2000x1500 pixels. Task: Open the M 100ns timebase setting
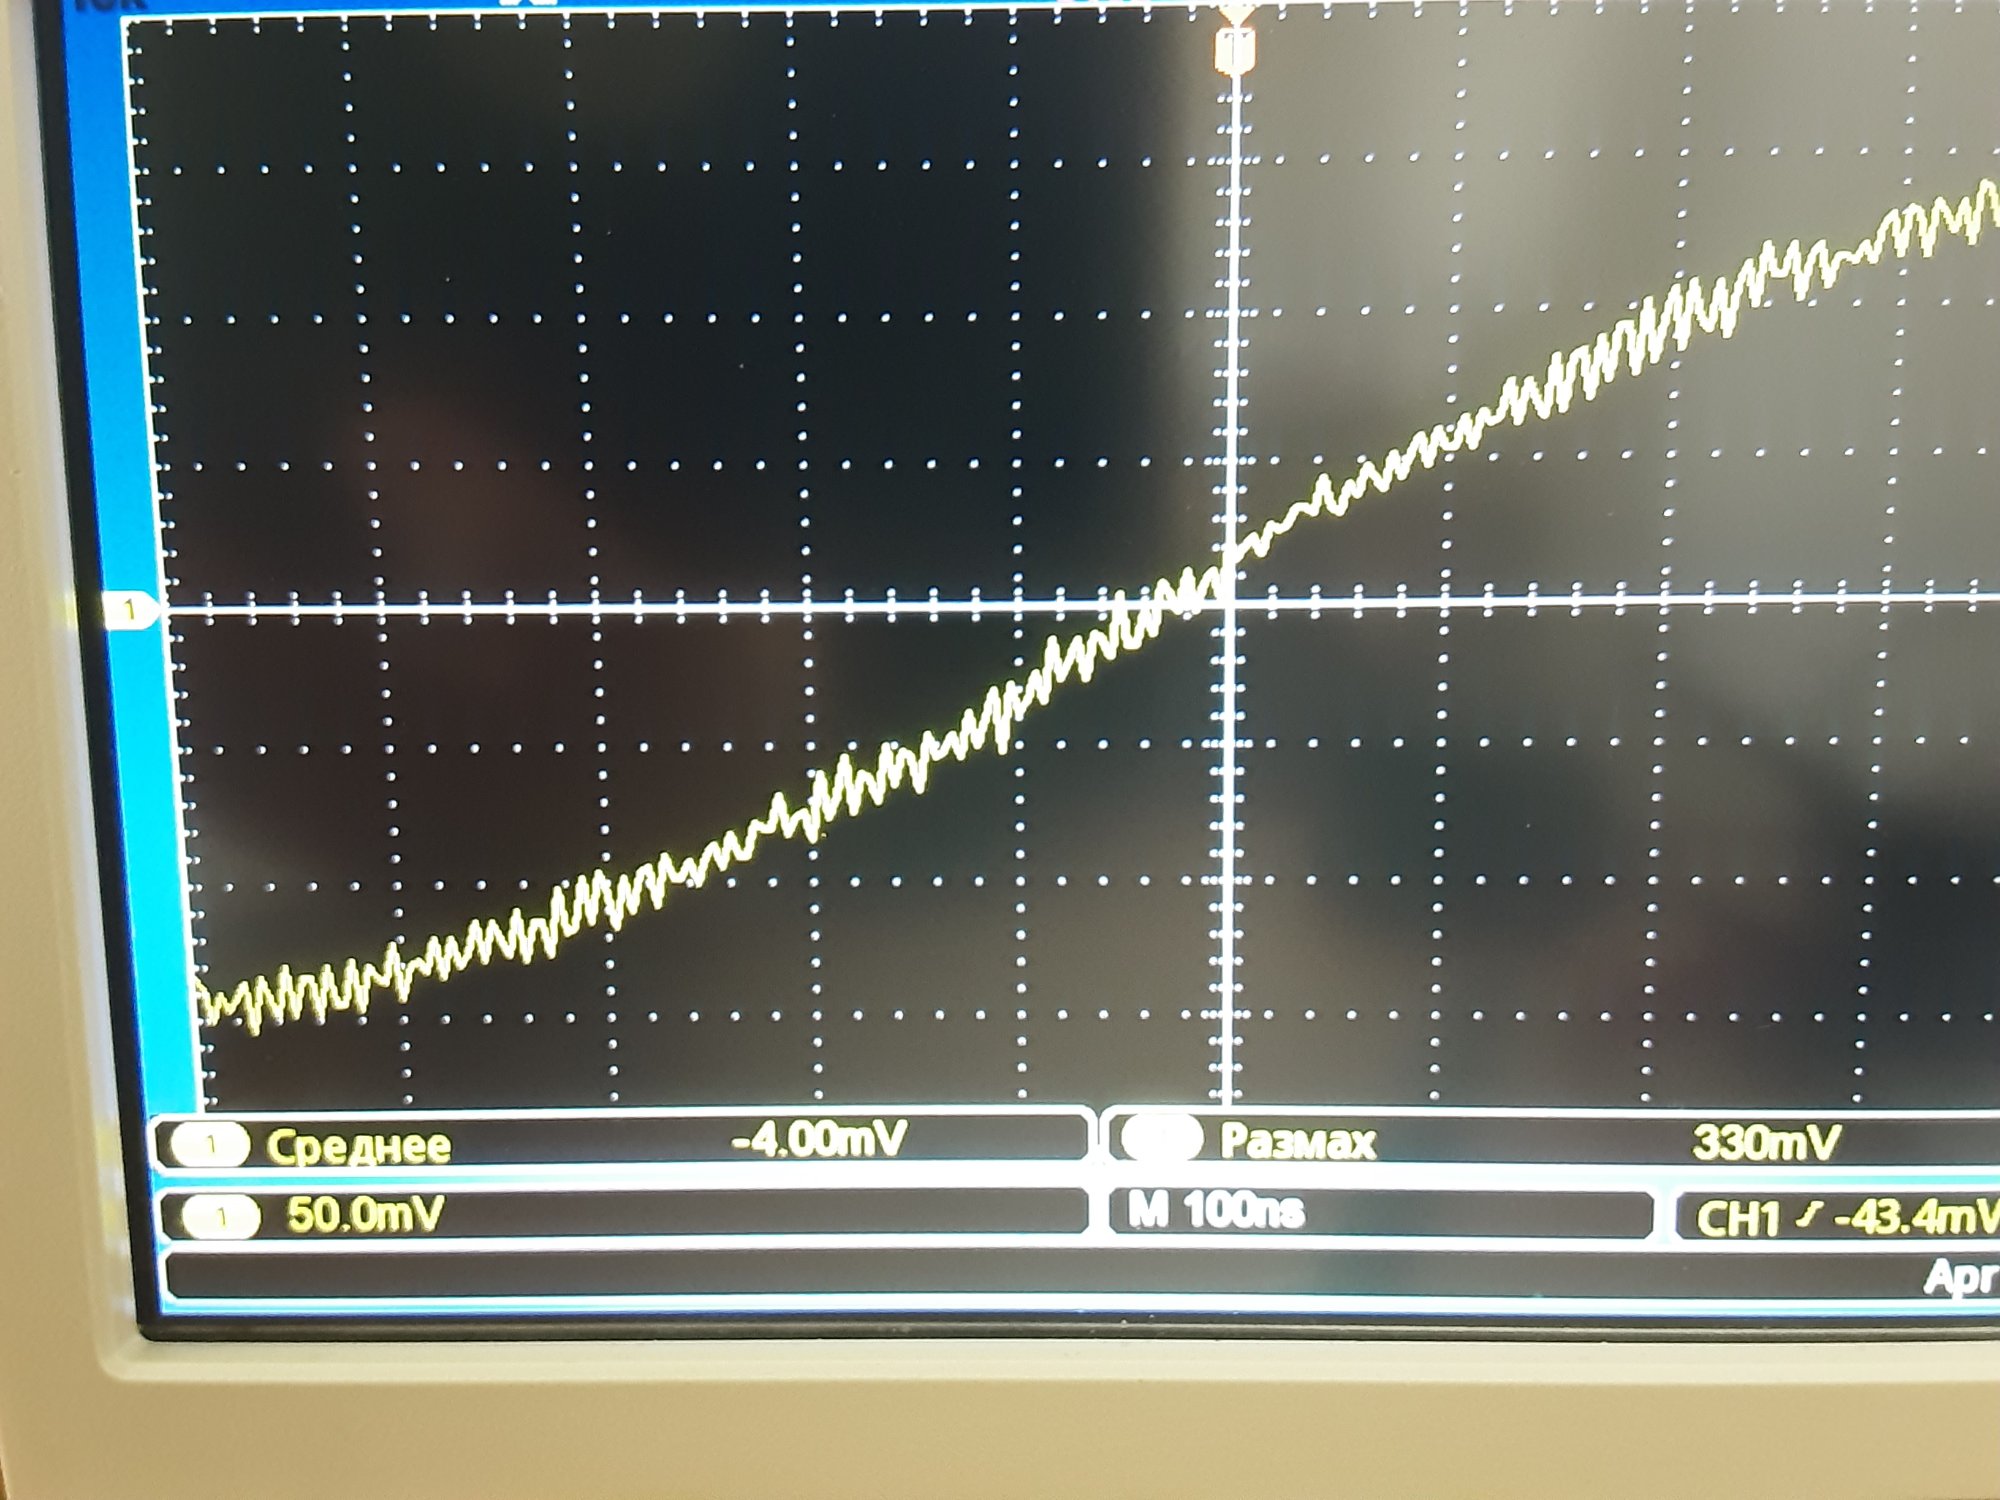point(1216,1211)
